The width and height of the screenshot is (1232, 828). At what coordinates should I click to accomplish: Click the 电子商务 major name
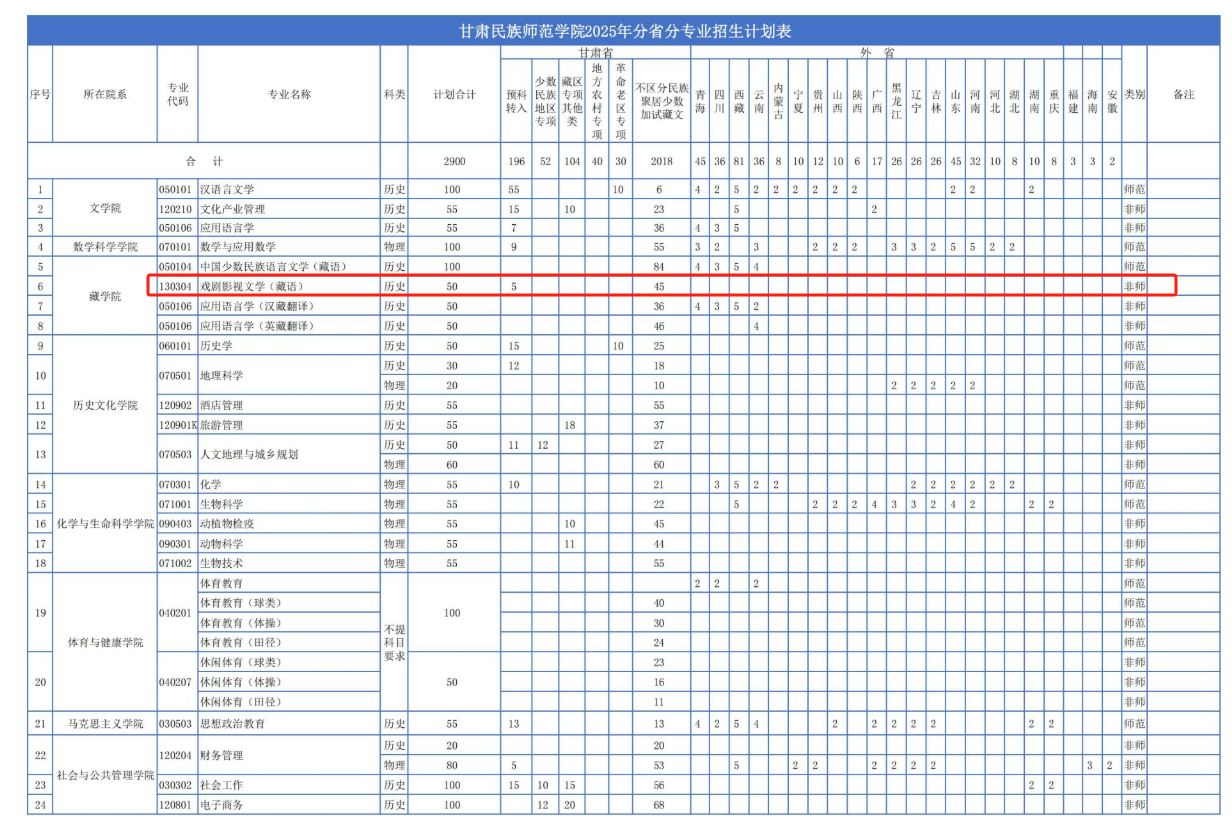pyautogui.click(x=222, y=804)
